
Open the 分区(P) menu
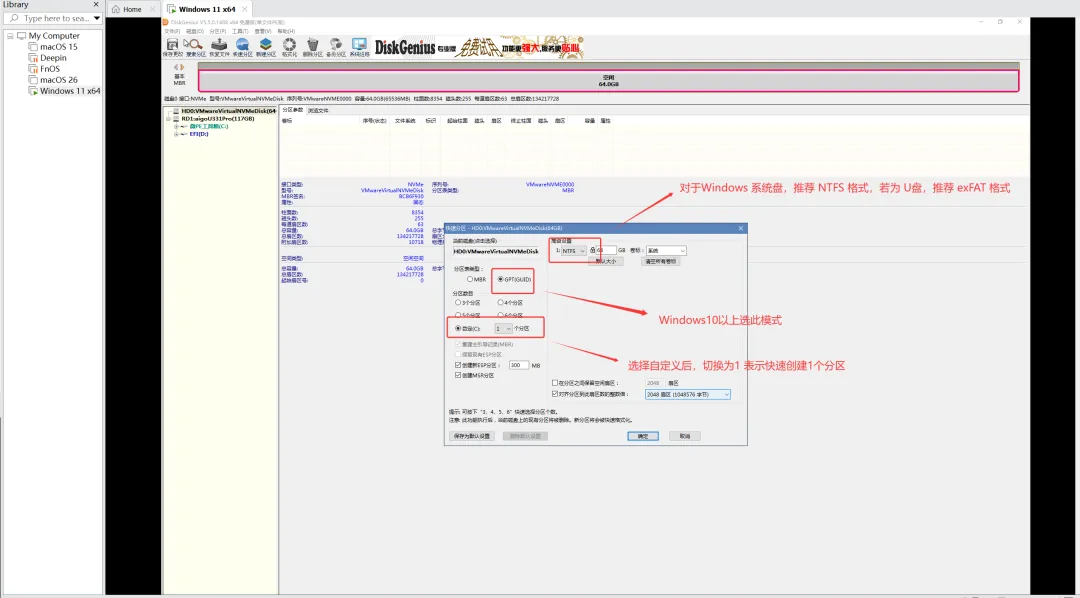click(x=217, y=31)
